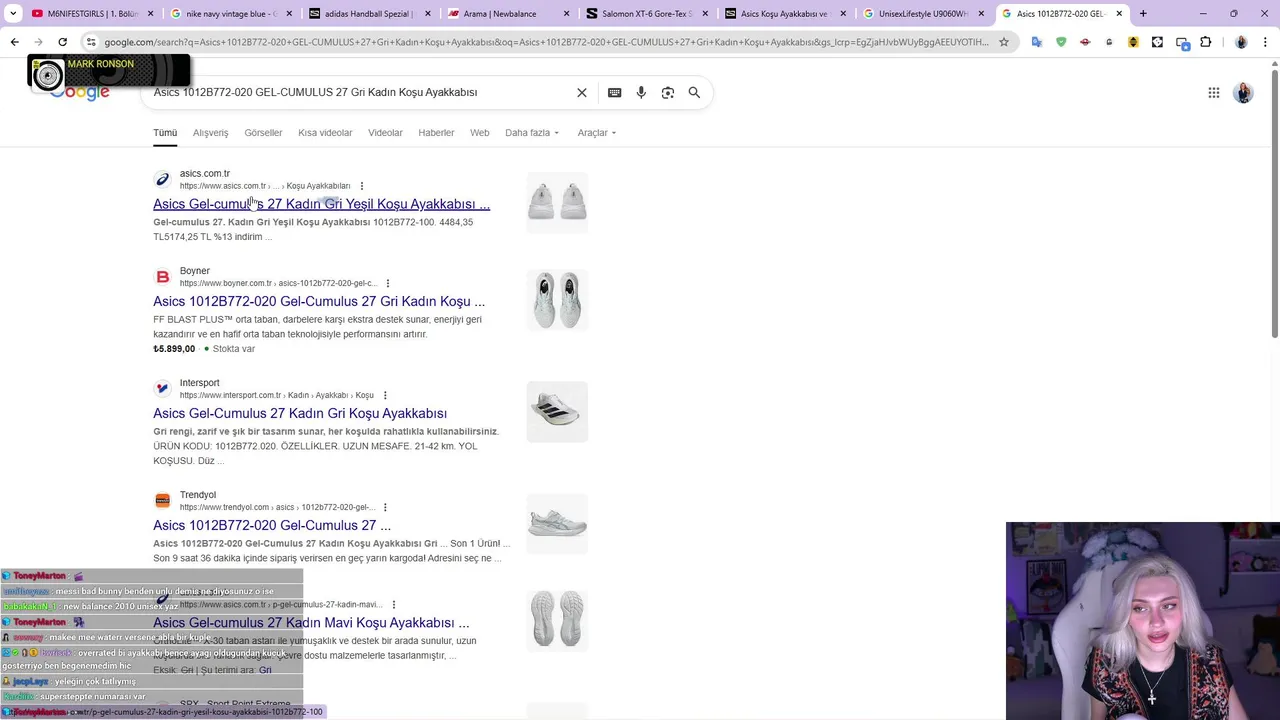Expand the Araçlar tools dropdown
Screen dimensions: 1280x720
click(596, 133)
